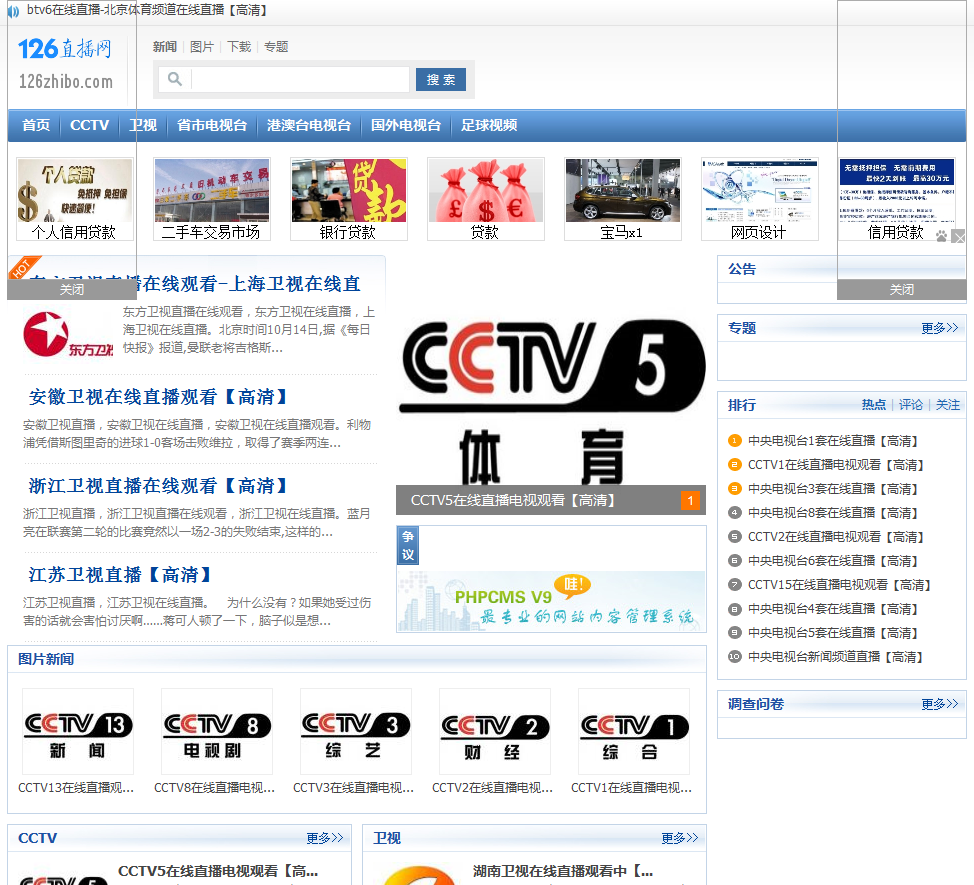Open rank 10 中央电视台新闻频道直播

click(835, 657)
